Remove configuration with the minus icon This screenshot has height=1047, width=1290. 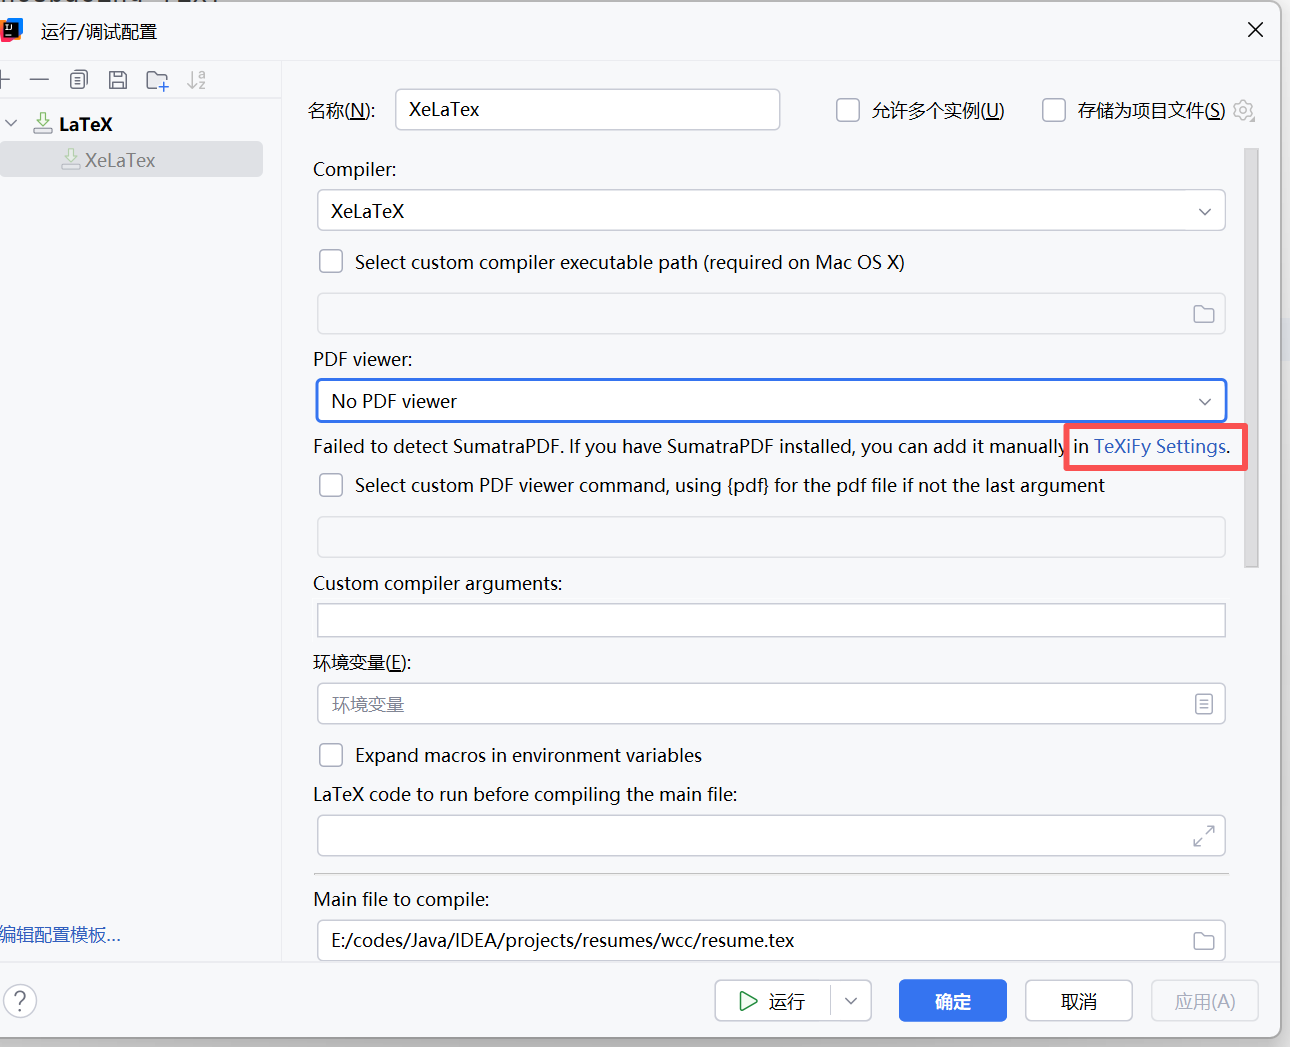coord(39,80)
